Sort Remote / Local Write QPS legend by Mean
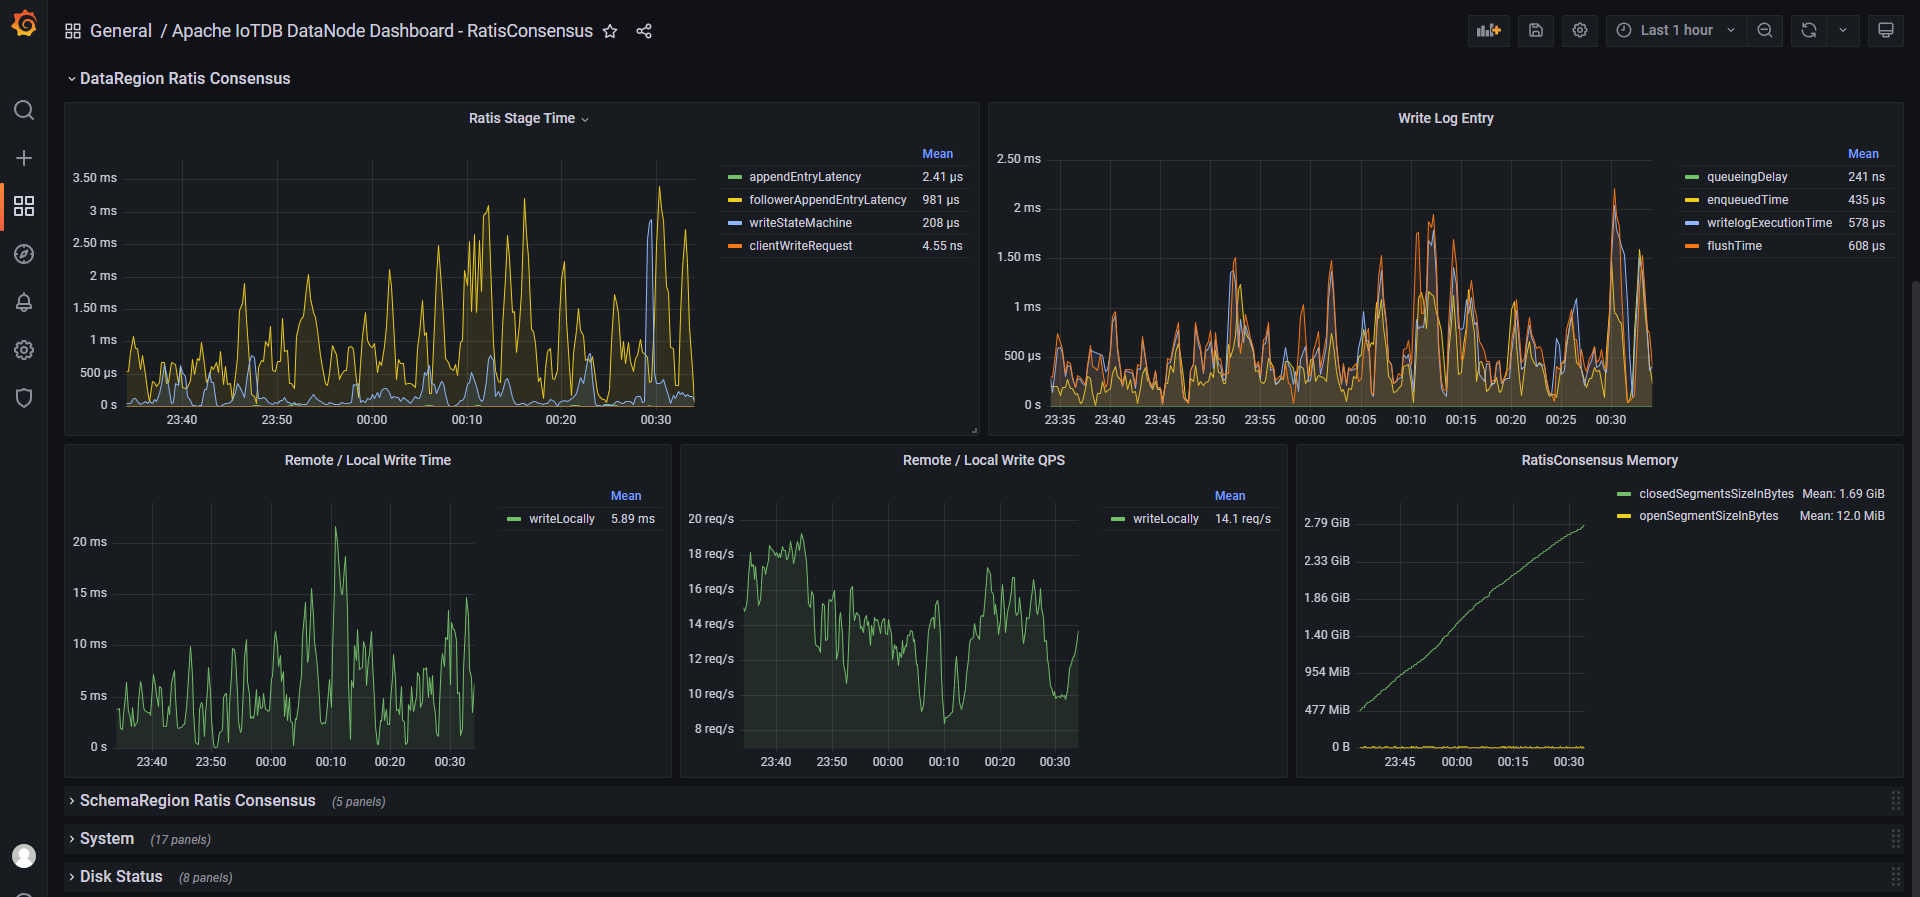This screenshot has height=897, width=1920. click(x=1230, y=496)
